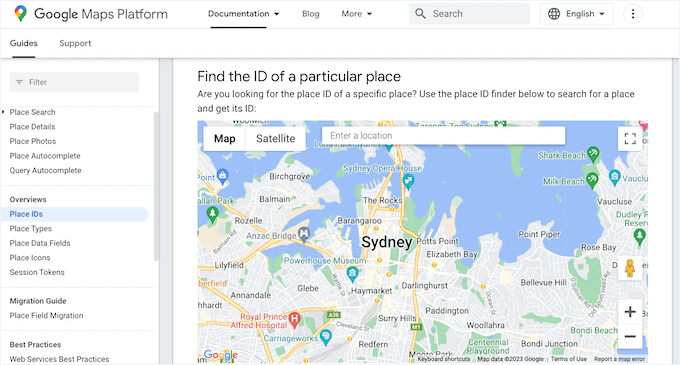Click the Vaucluse blue marker
Image resolution: width=680 pixels, height=365 pixels.
[x=615, y=177]
